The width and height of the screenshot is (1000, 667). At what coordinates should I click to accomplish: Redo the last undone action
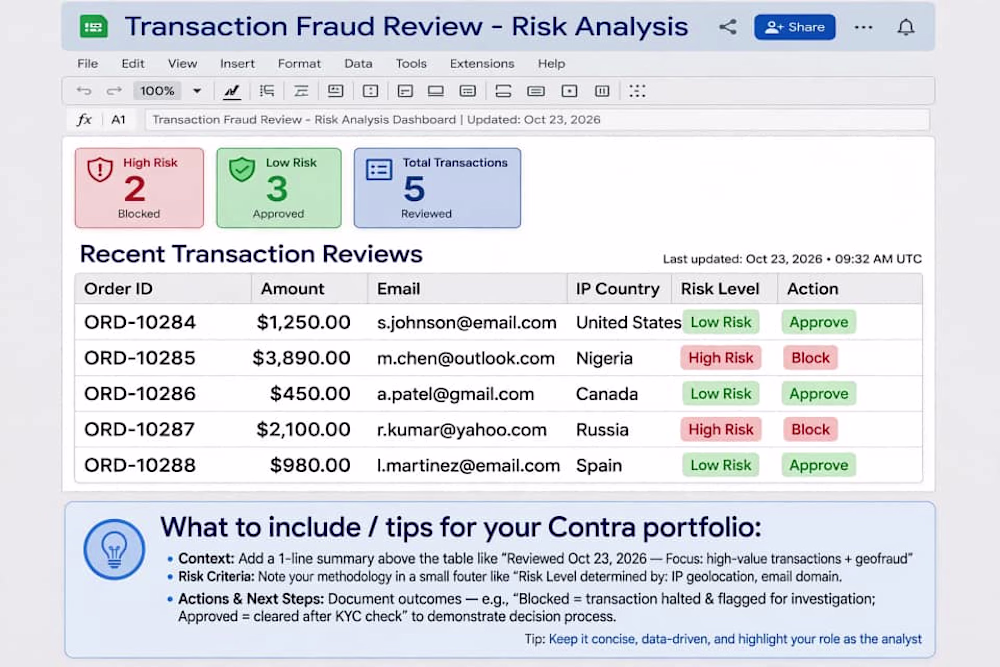point(114,91)
